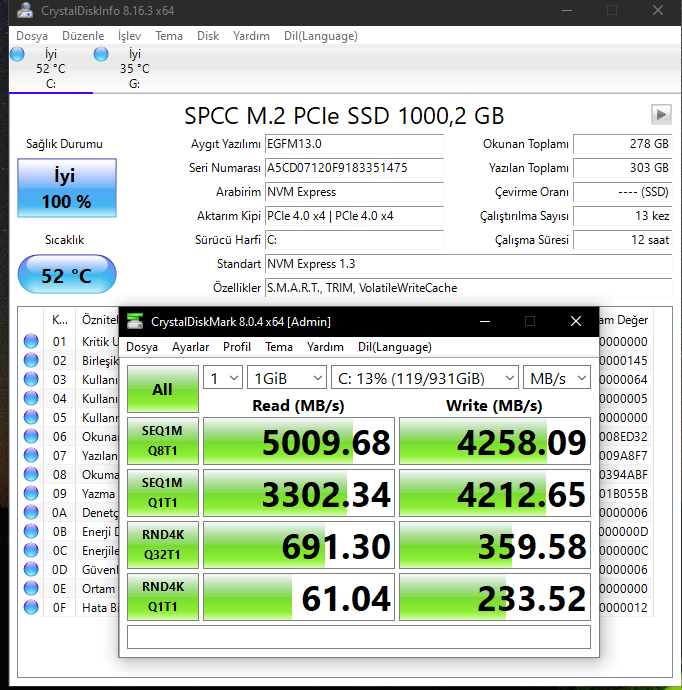The width and height of the screenshot is (682, 690).
Task: Open Ayarlar menu in CrystalDiskMark
Action: tap(190, 347)
